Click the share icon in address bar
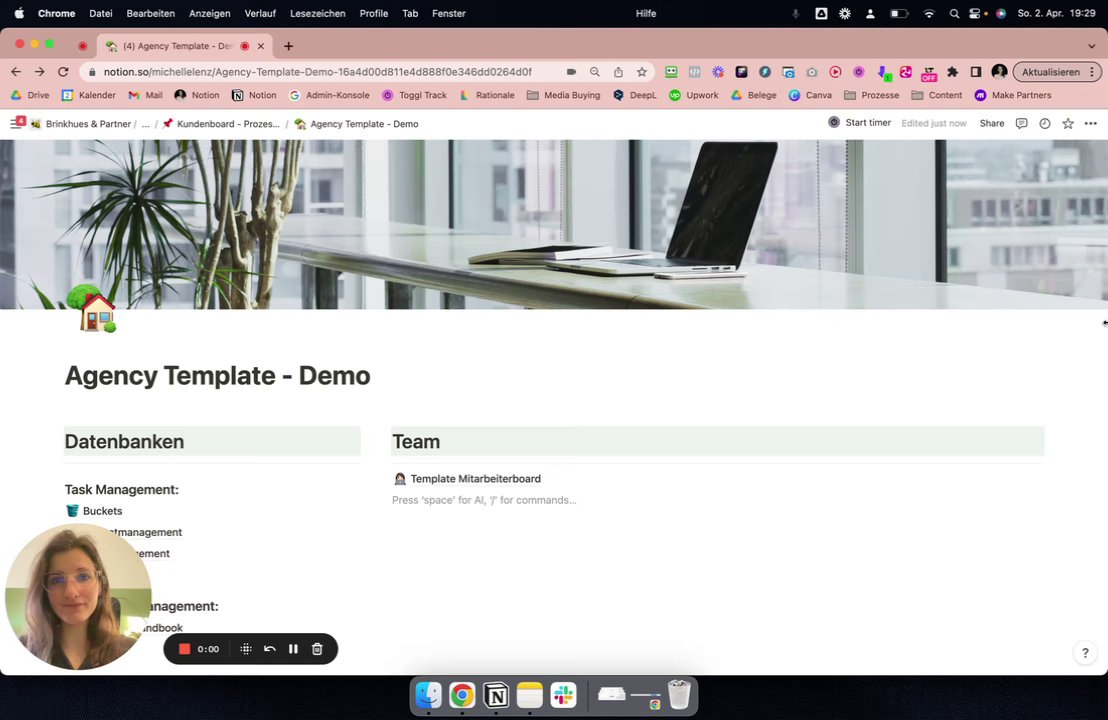The image size is (1108, 720). (618, 71)
